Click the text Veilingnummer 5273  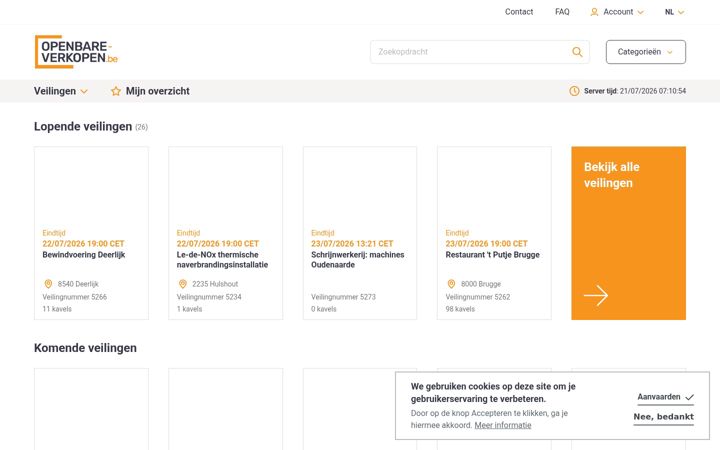pos(343,297)
